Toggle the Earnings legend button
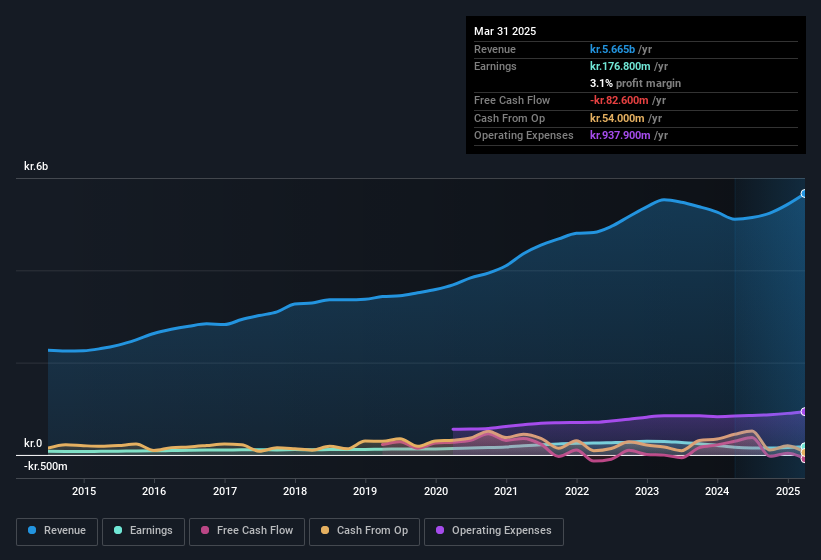Screen dimensions: 821x560 (x=143, y=531)
